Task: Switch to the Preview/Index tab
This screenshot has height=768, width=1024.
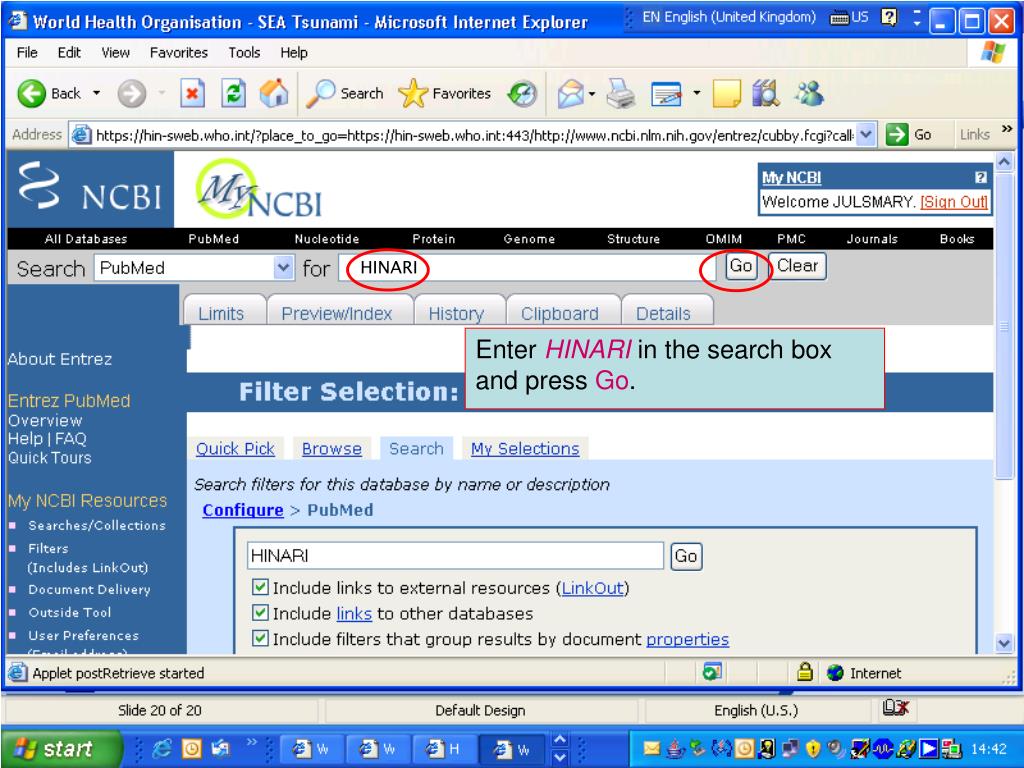Action: point(338,312)
